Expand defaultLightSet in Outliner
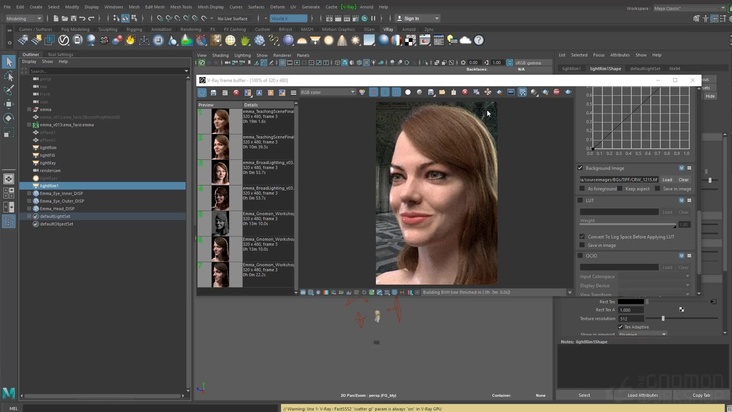Image resolution: width=732 pixels, height=412 pixels. pos(29,216)
